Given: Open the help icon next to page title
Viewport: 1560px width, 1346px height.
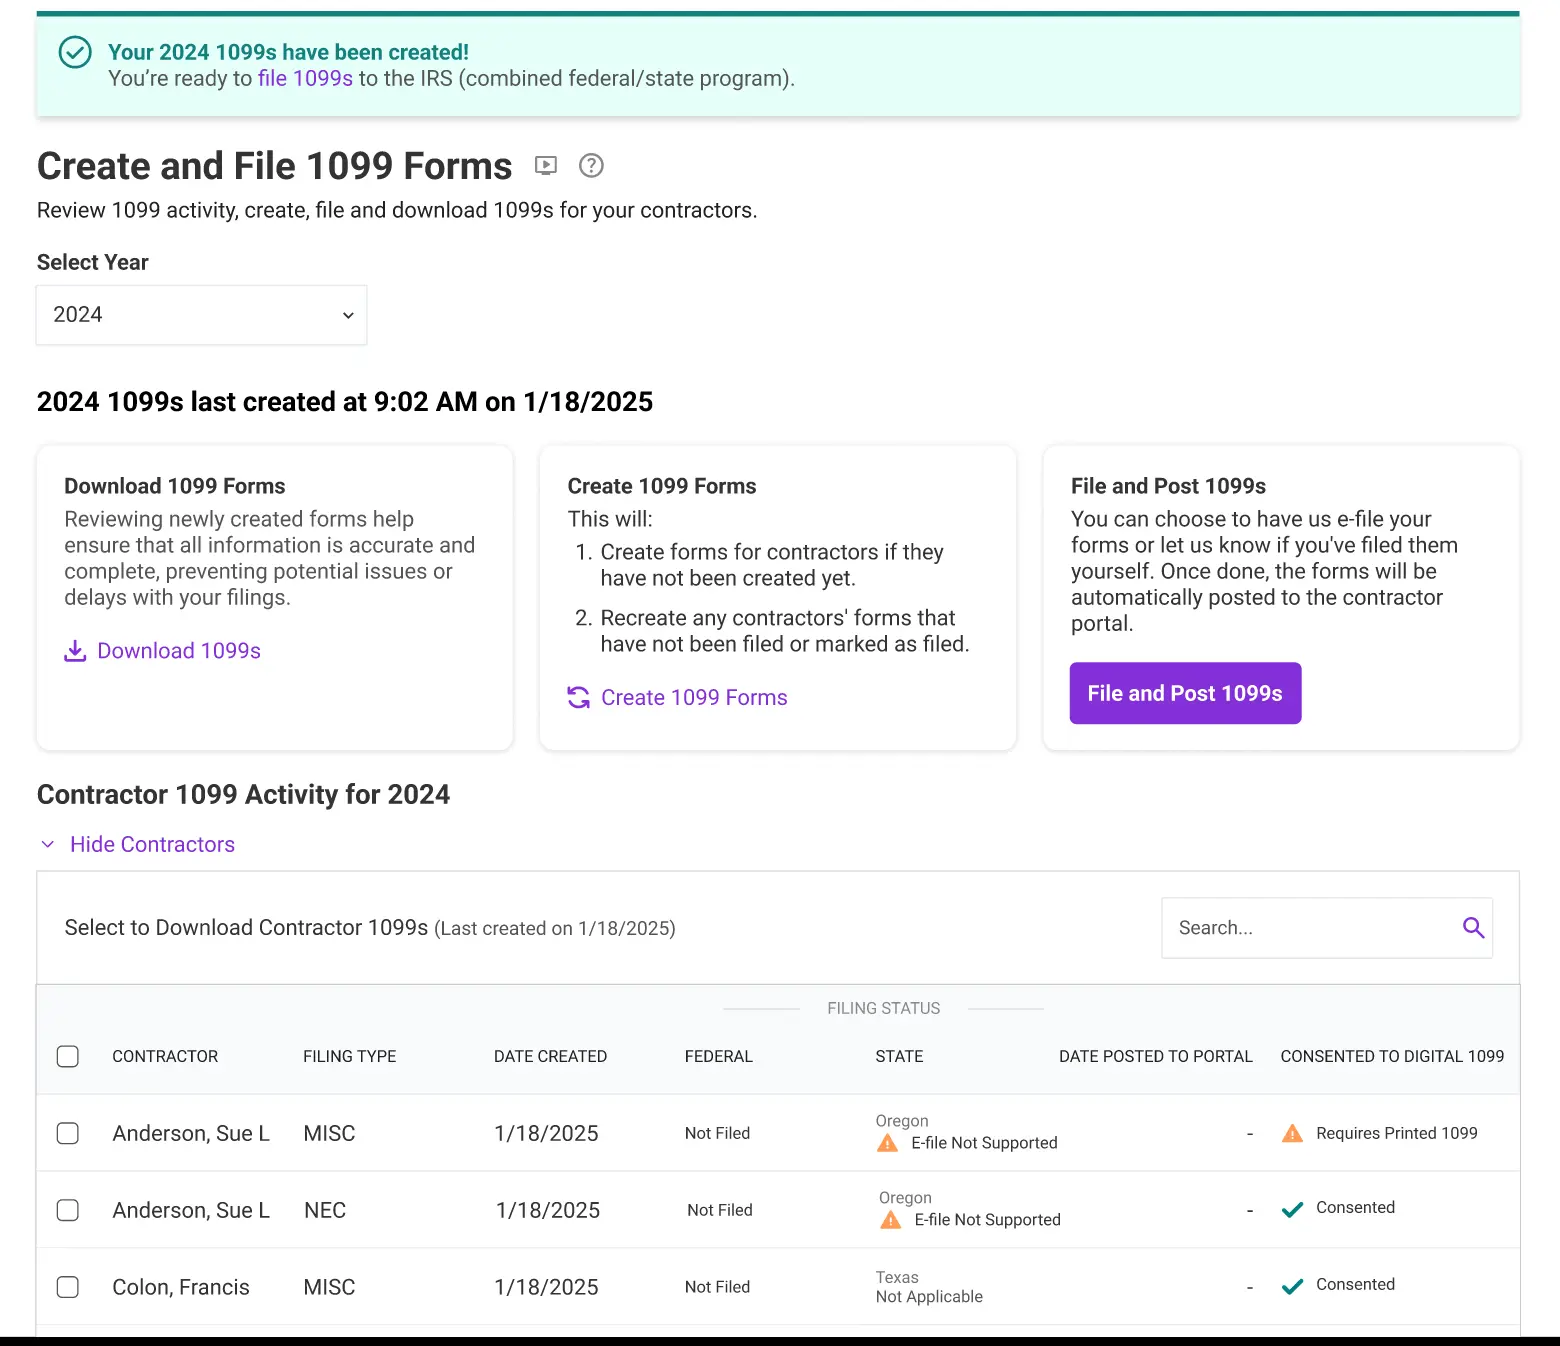Looking at the screenshot, I should (590, 166).
